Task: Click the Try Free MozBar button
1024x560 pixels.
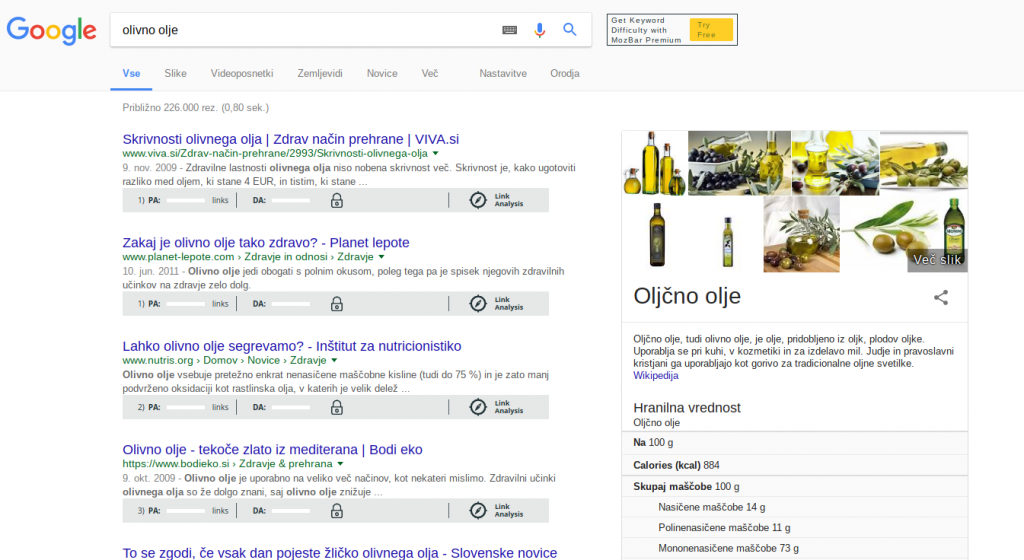Action: coord(711,30)
